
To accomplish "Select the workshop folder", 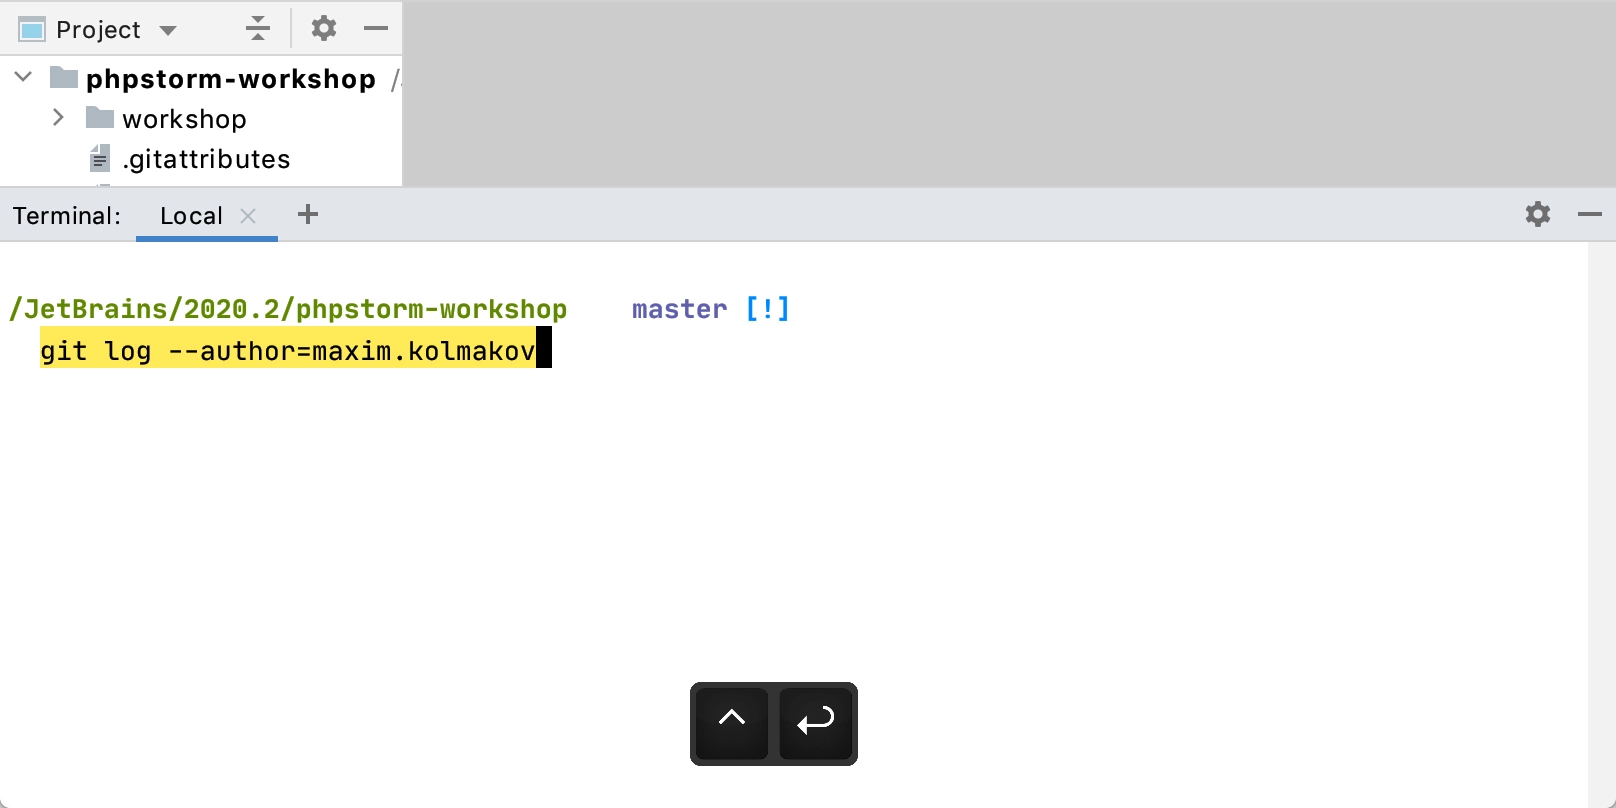I will pyautogui.click(x=184, y=119).
